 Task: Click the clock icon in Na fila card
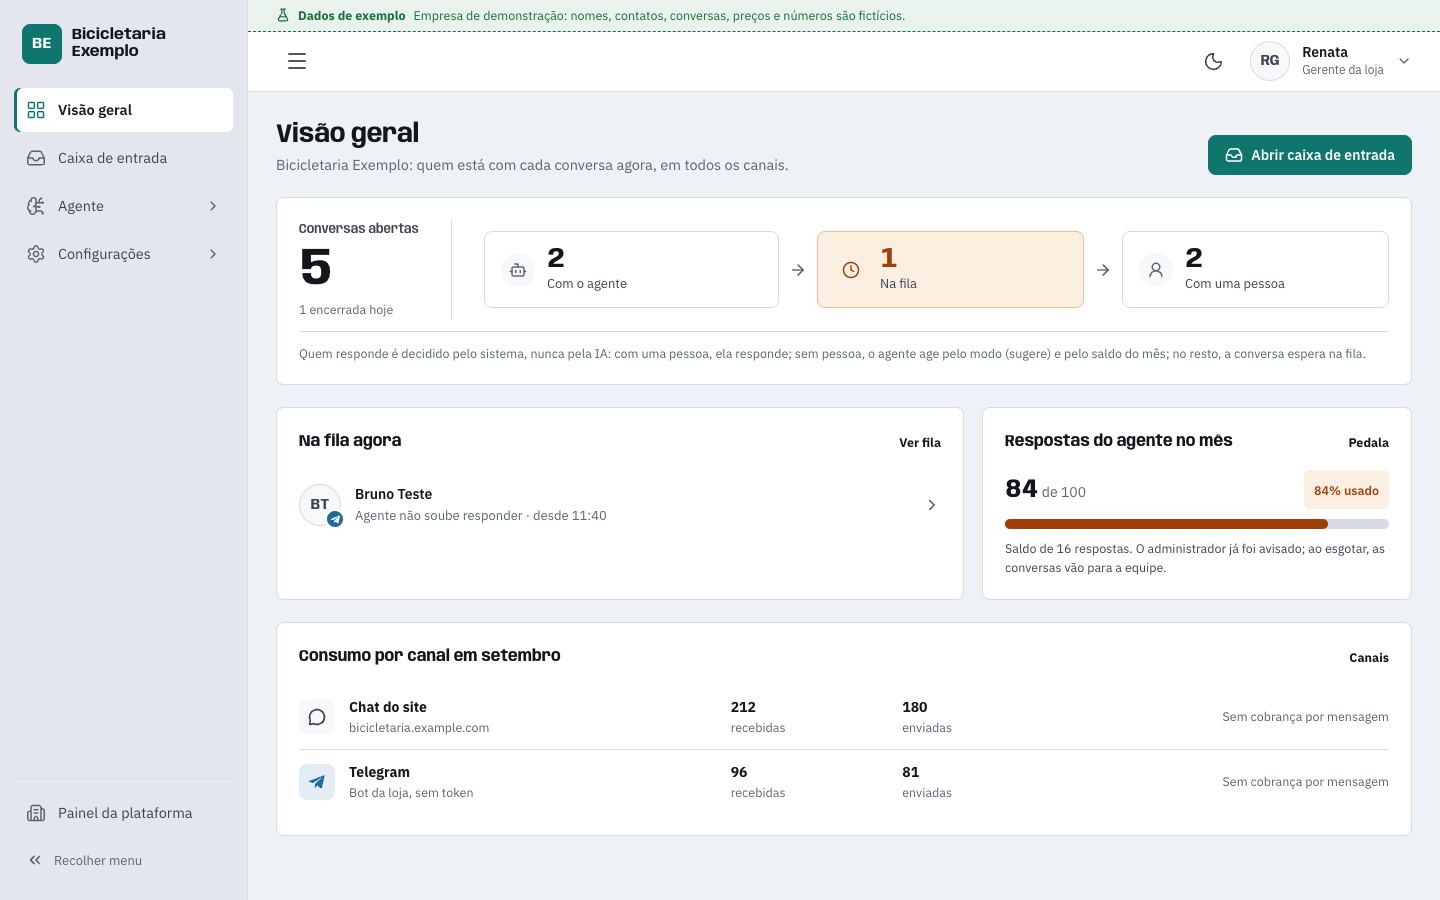click(x=851, y=270)
